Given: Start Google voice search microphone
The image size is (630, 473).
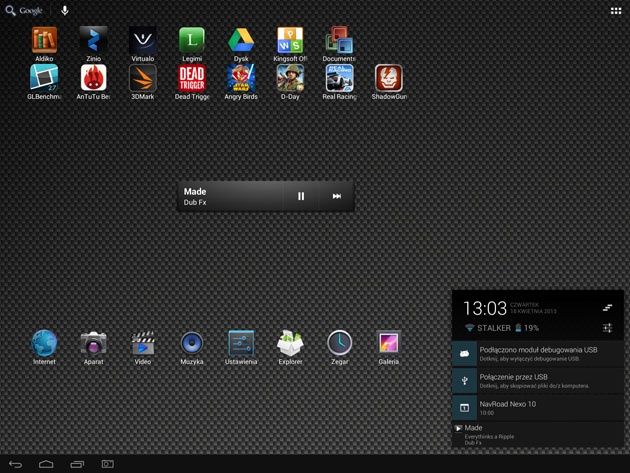Looking at the screenshot, I should point(65,10).
